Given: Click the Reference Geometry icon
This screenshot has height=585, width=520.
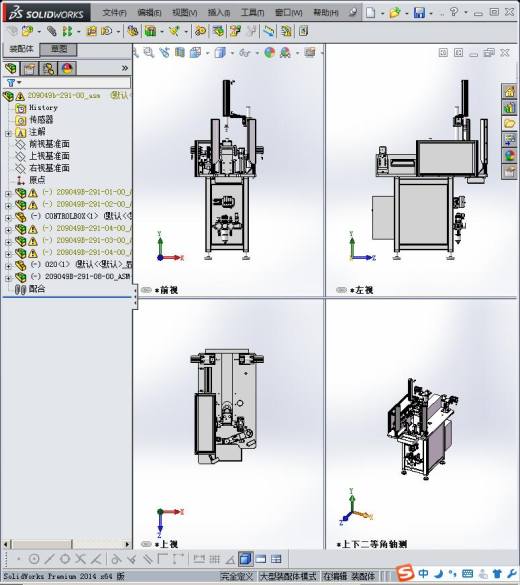Looking at the screenshot, I should (x=174, y=31).
